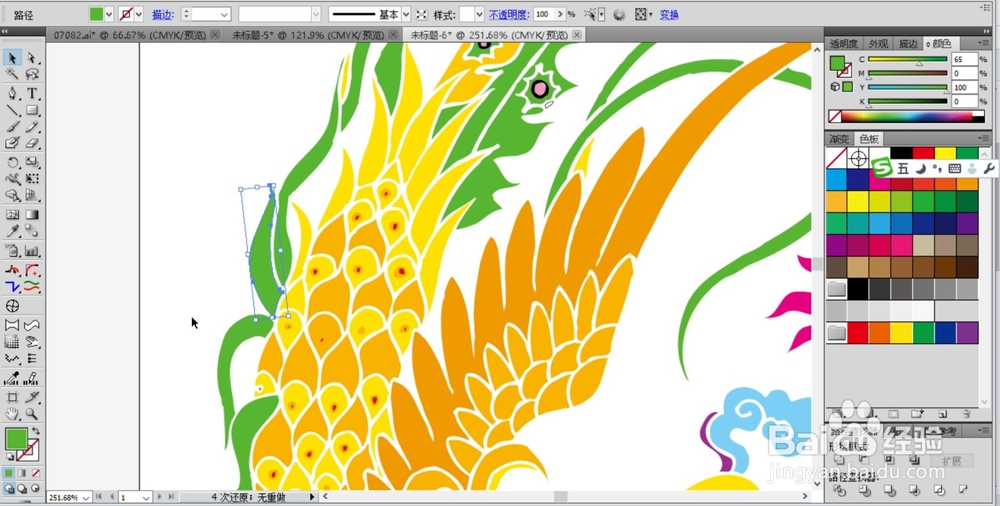Image resolution: width=1000 pixels, height=506 pixels.
Task: Open fill color dropdown in control bar
Action: [108, 14]
